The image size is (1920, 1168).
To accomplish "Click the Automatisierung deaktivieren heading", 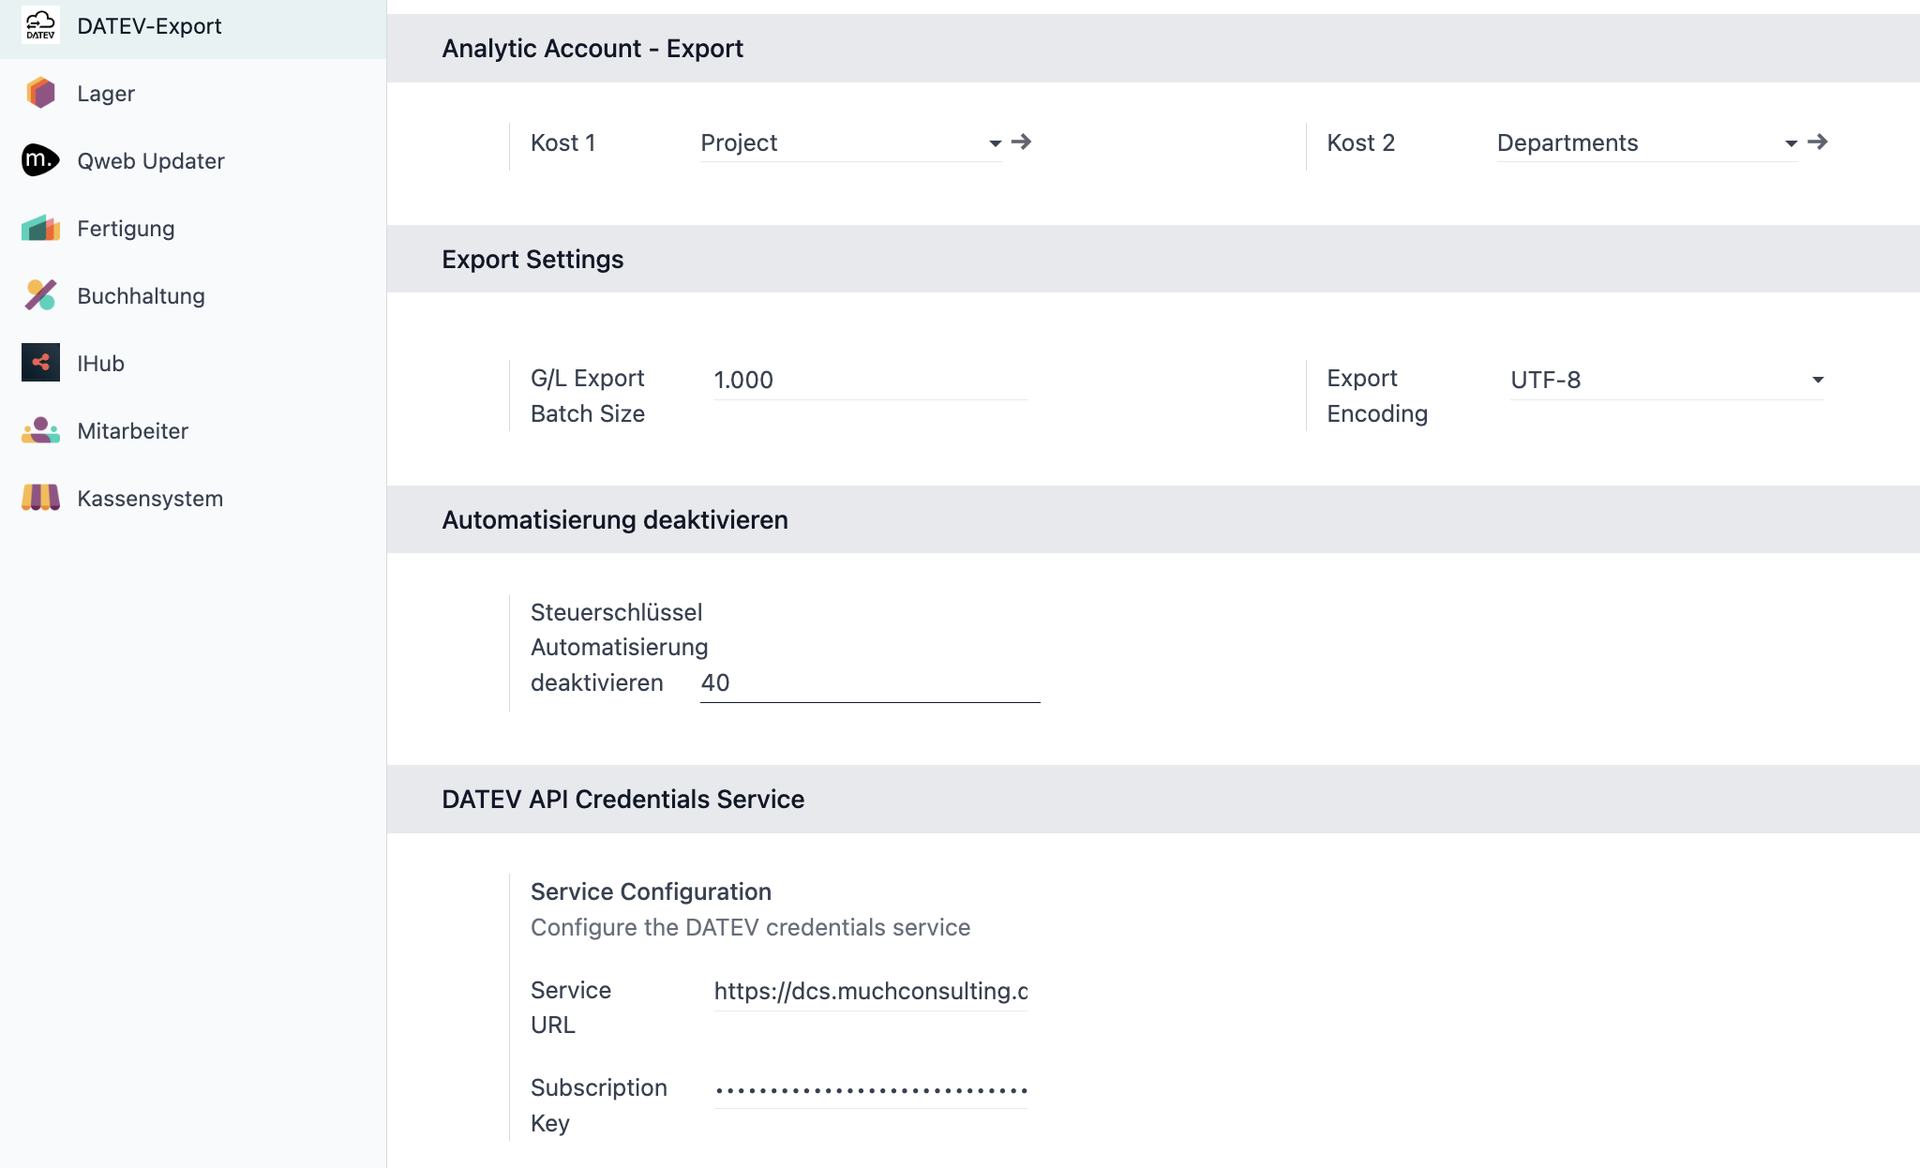I will [x=615, y=520].
